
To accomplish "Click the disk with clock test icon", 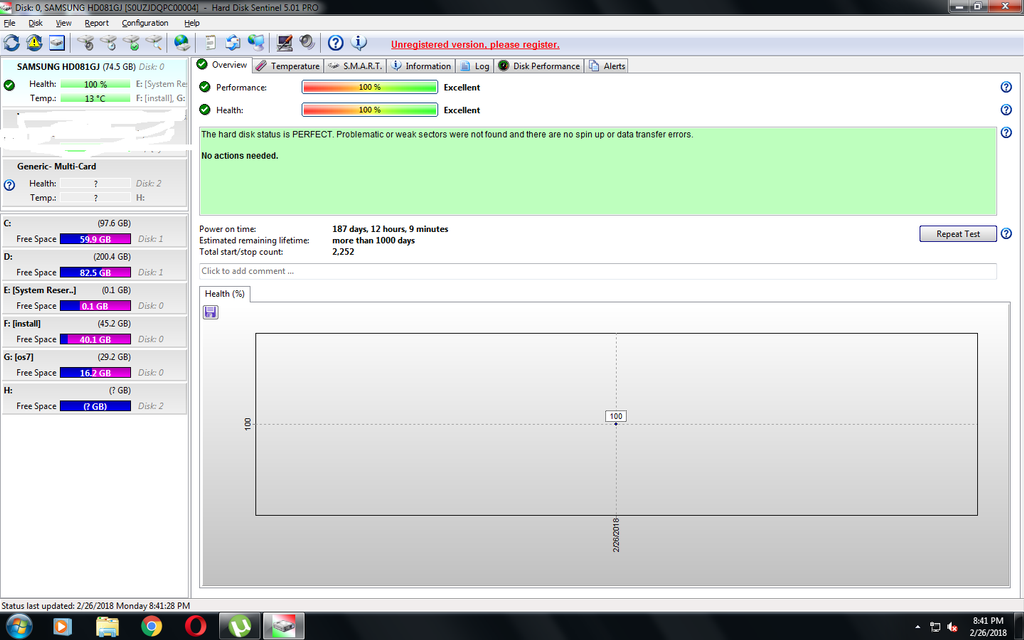I will point(108,43).
